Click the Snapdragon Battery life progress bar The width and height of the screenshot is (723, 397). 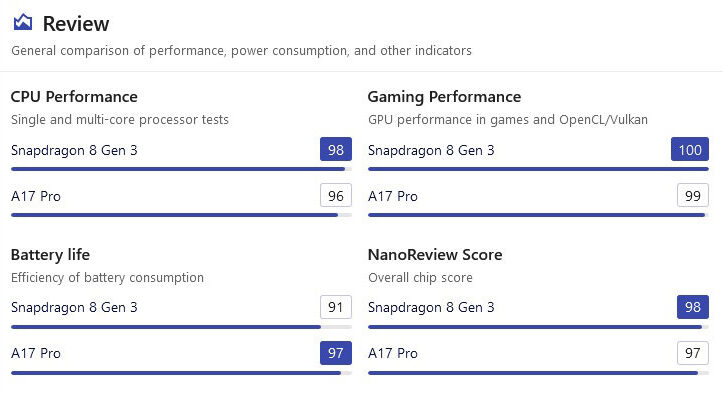181,327
